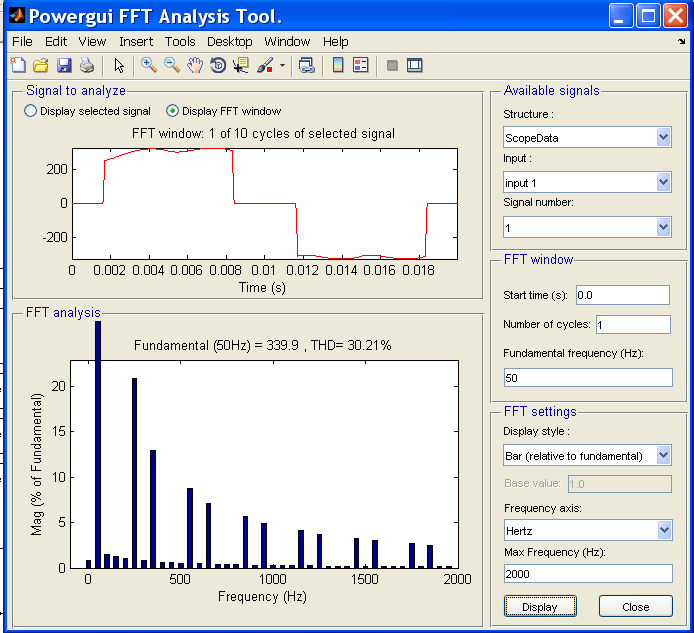Click the 'Time (s)' axis label
Image resolution: width=694 pixels, height=633 pixels.
[x=262, y=288]
